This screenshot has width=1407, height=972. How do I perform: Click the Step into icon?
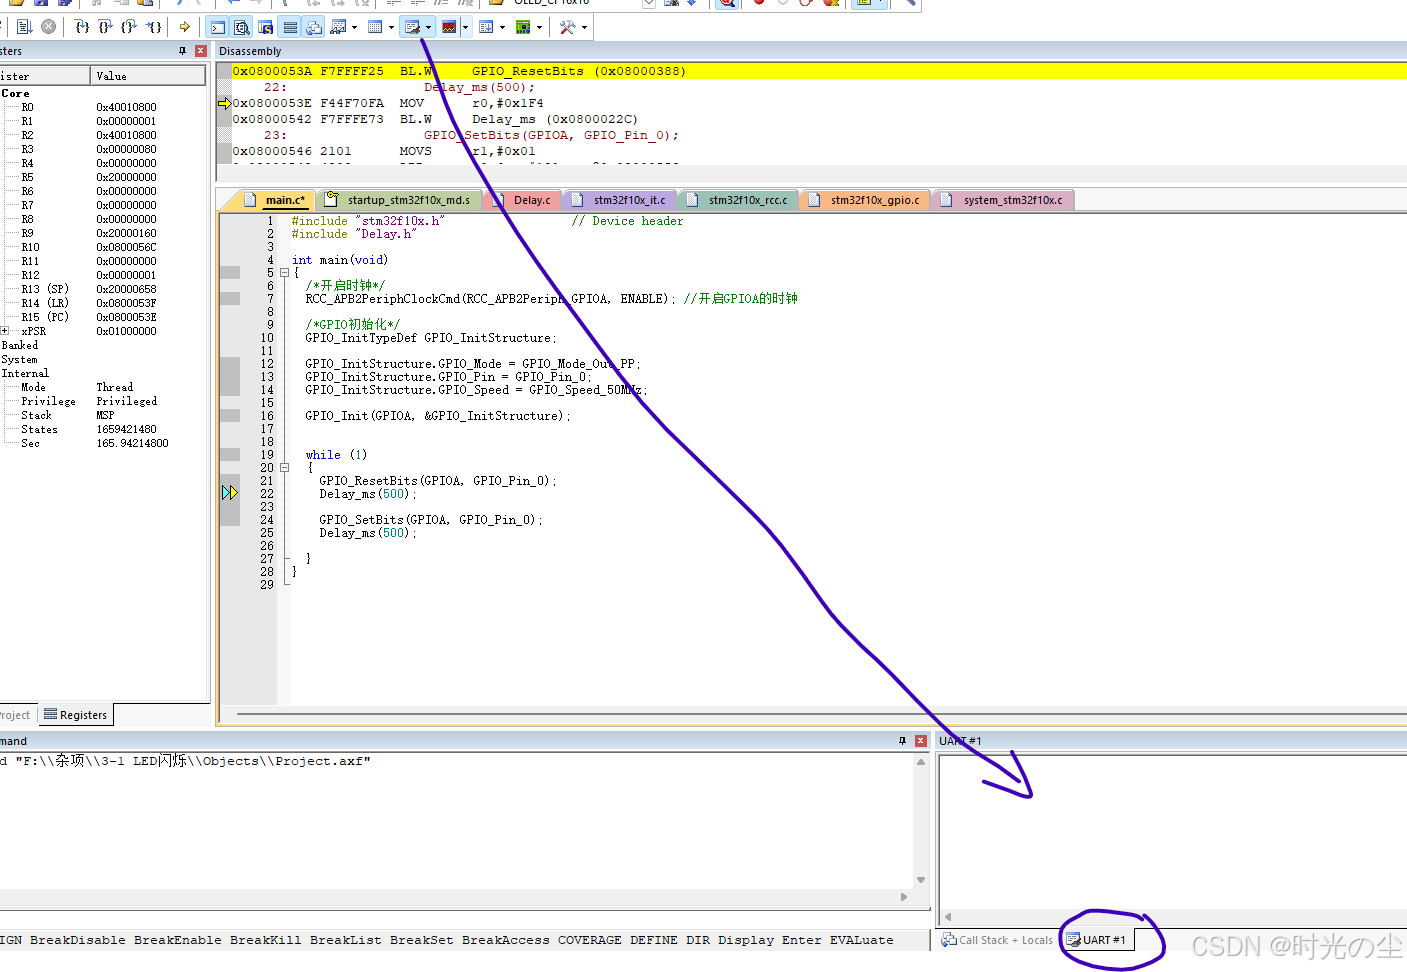(x=83, y=27)
